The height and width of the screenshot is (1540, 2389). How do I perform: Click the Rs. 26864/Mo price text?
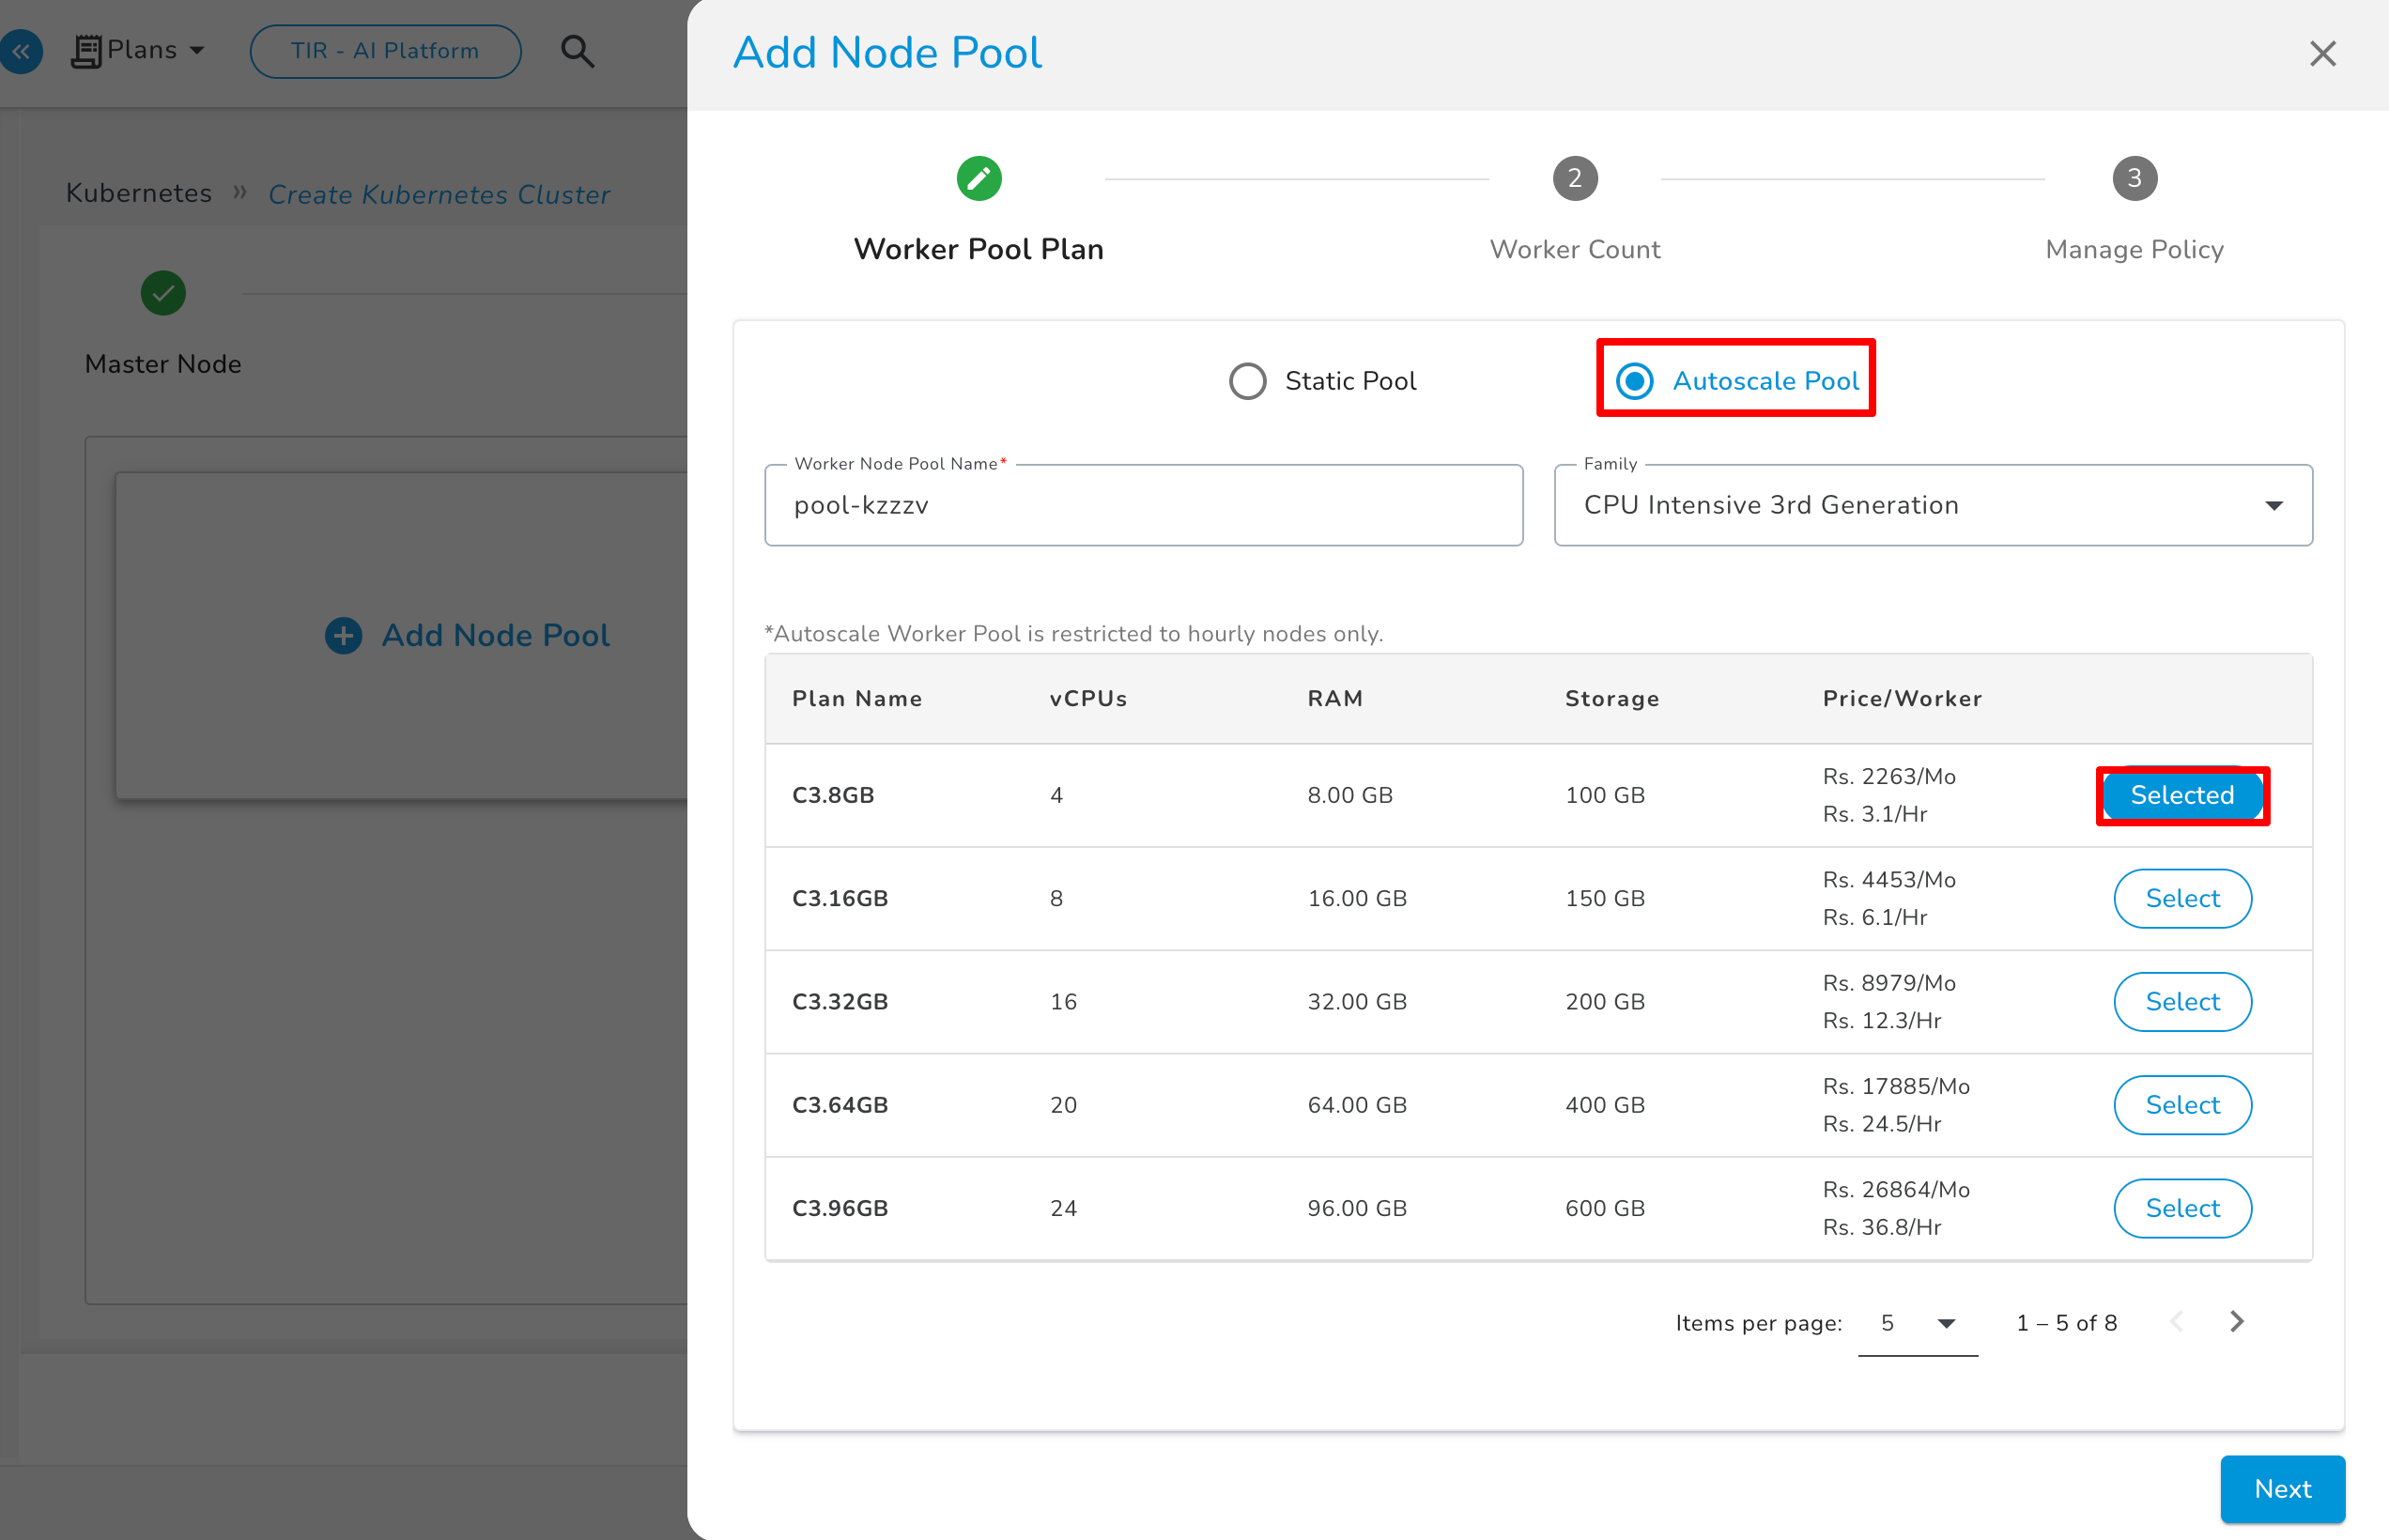(1895, 1189)
